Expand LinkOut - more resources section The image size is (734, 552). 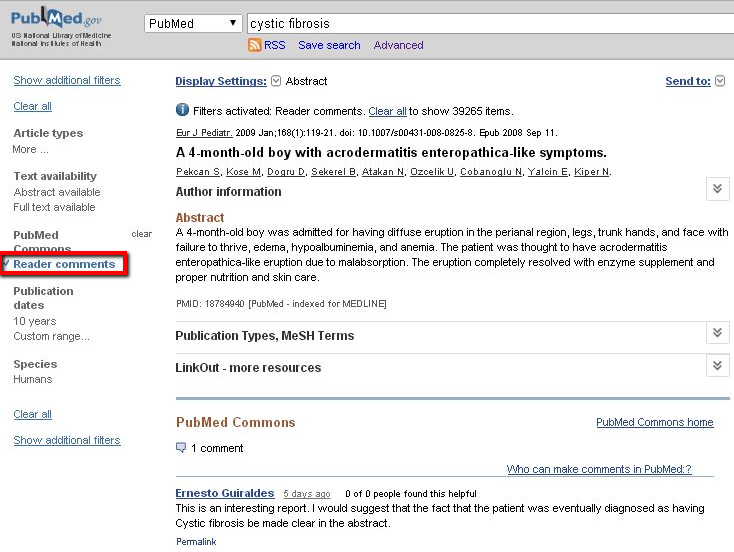pyautogui.click(x=717, y=365)
